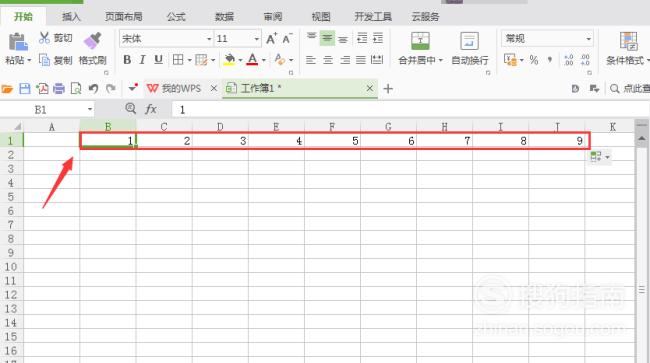The width and height of the screenshot is (650, 363).
Task: Align text left
Action: (x=310, y=60)
